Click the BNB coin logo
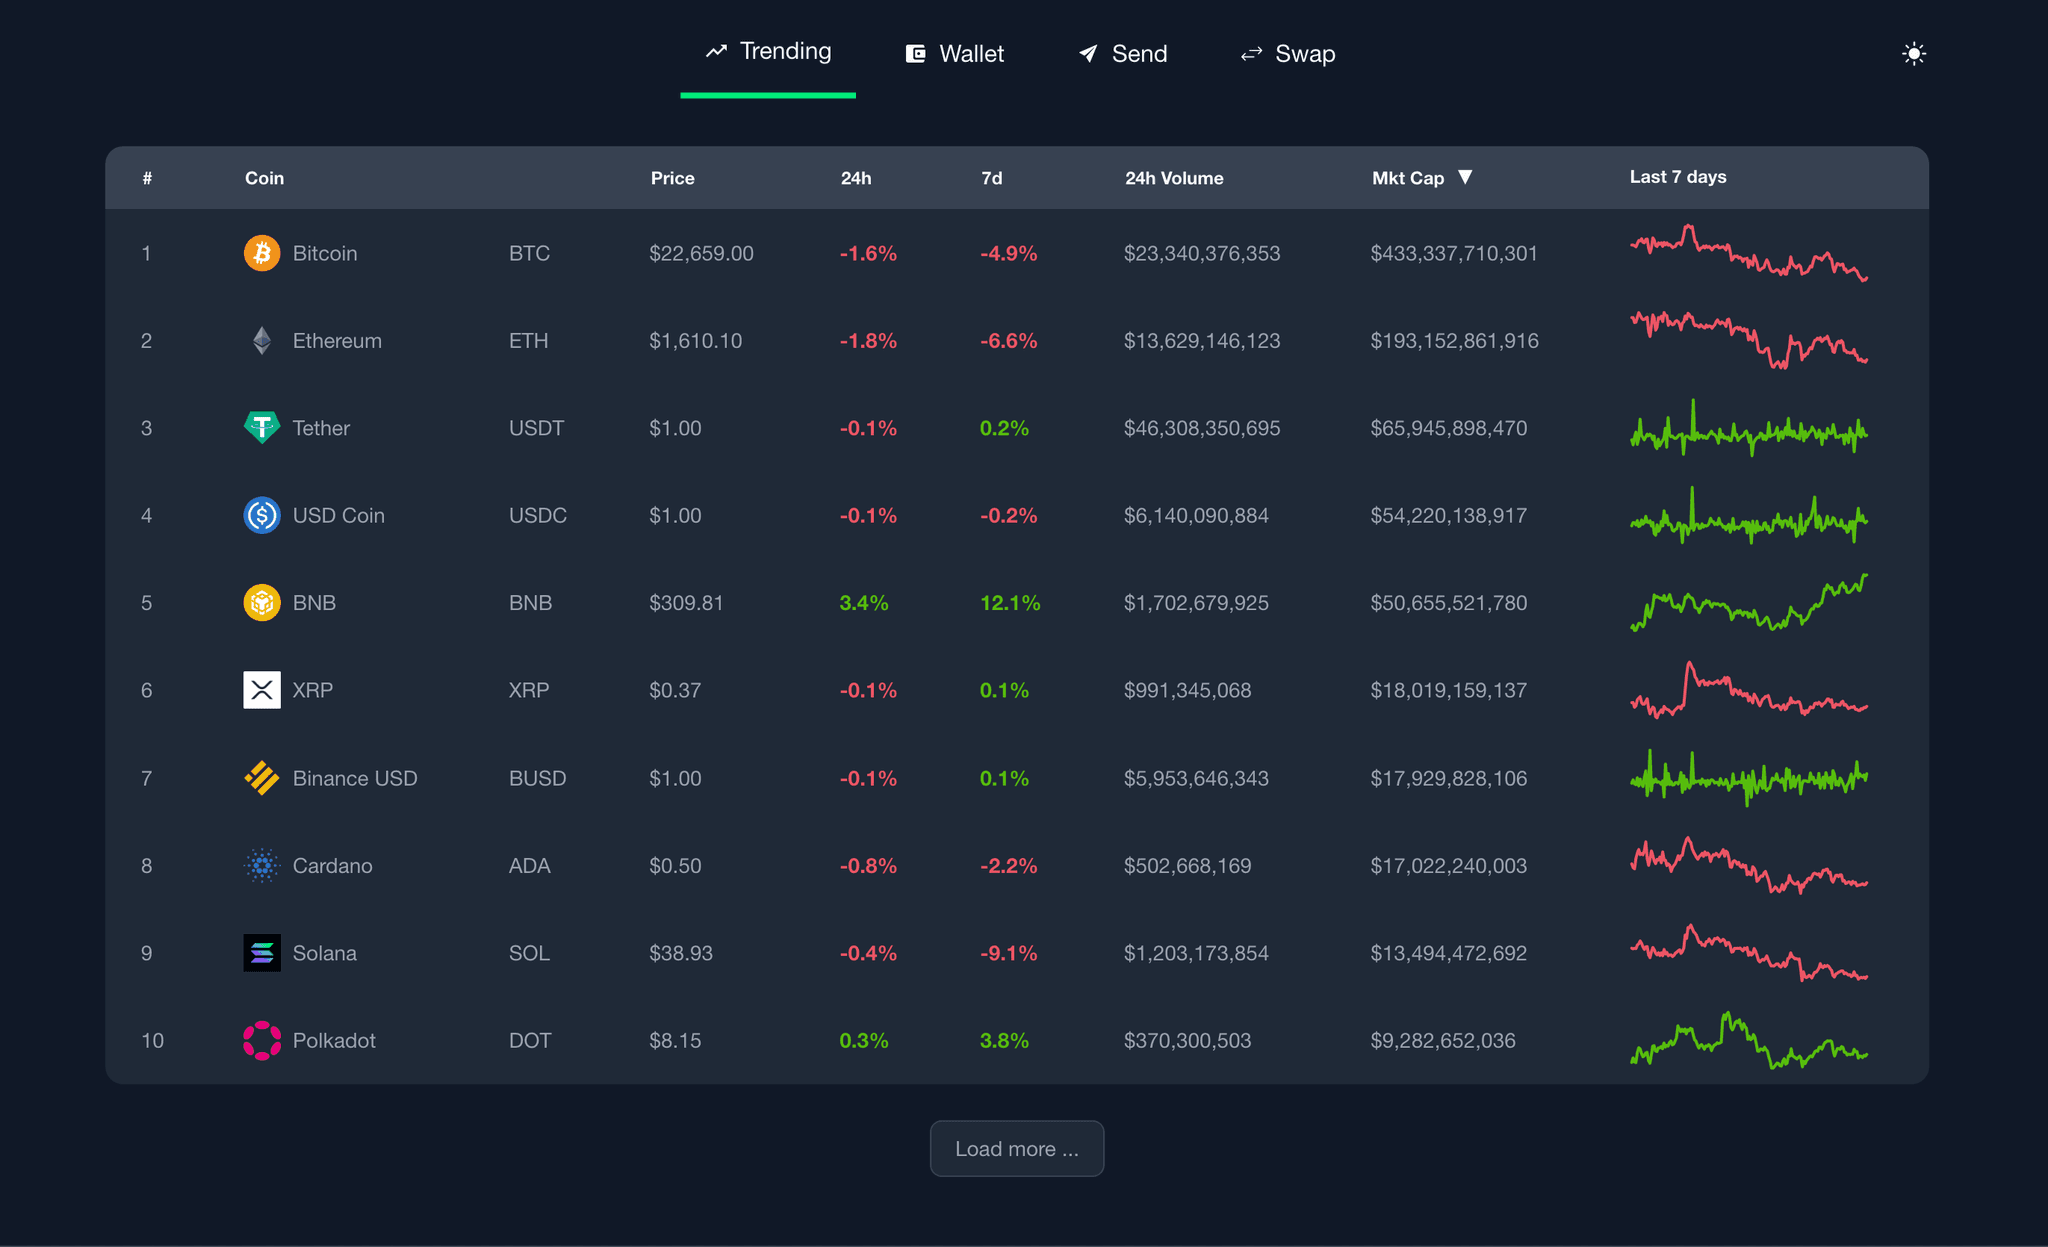The height and width of the screenshot is (1247, 2048). tap(262, 603)
